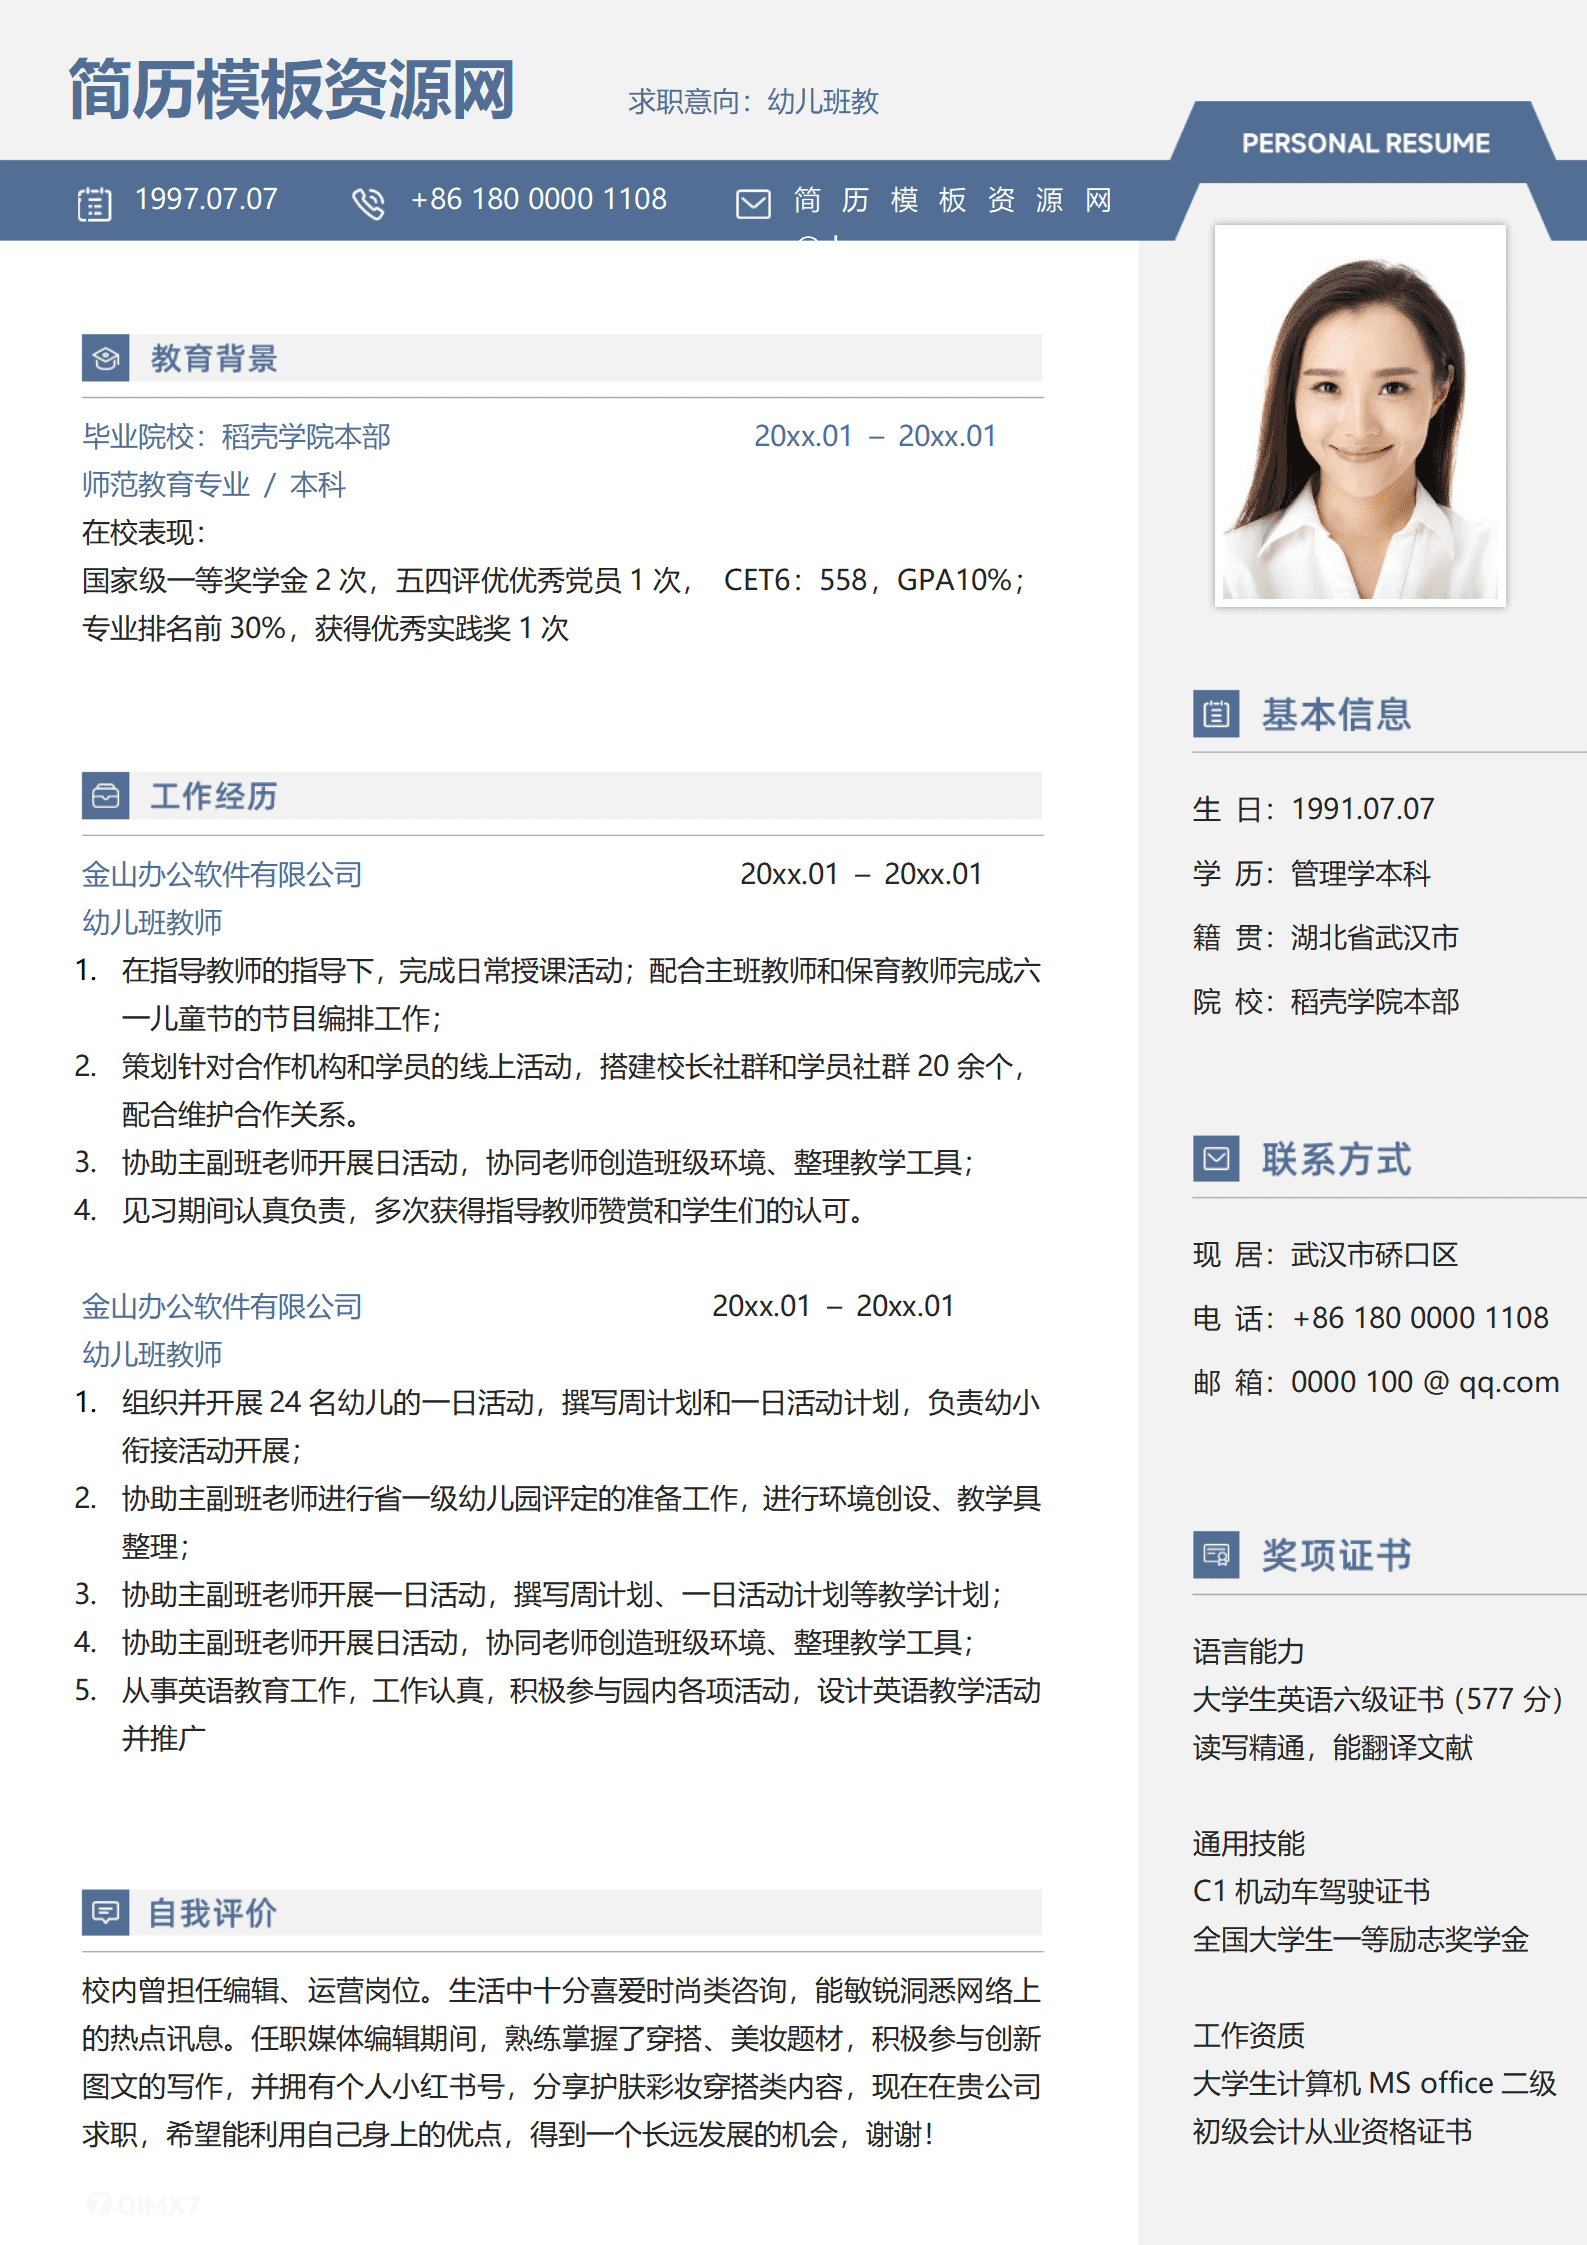
Task: Click the calendar icon beside 1997.07.07
Action: point(95,203)
